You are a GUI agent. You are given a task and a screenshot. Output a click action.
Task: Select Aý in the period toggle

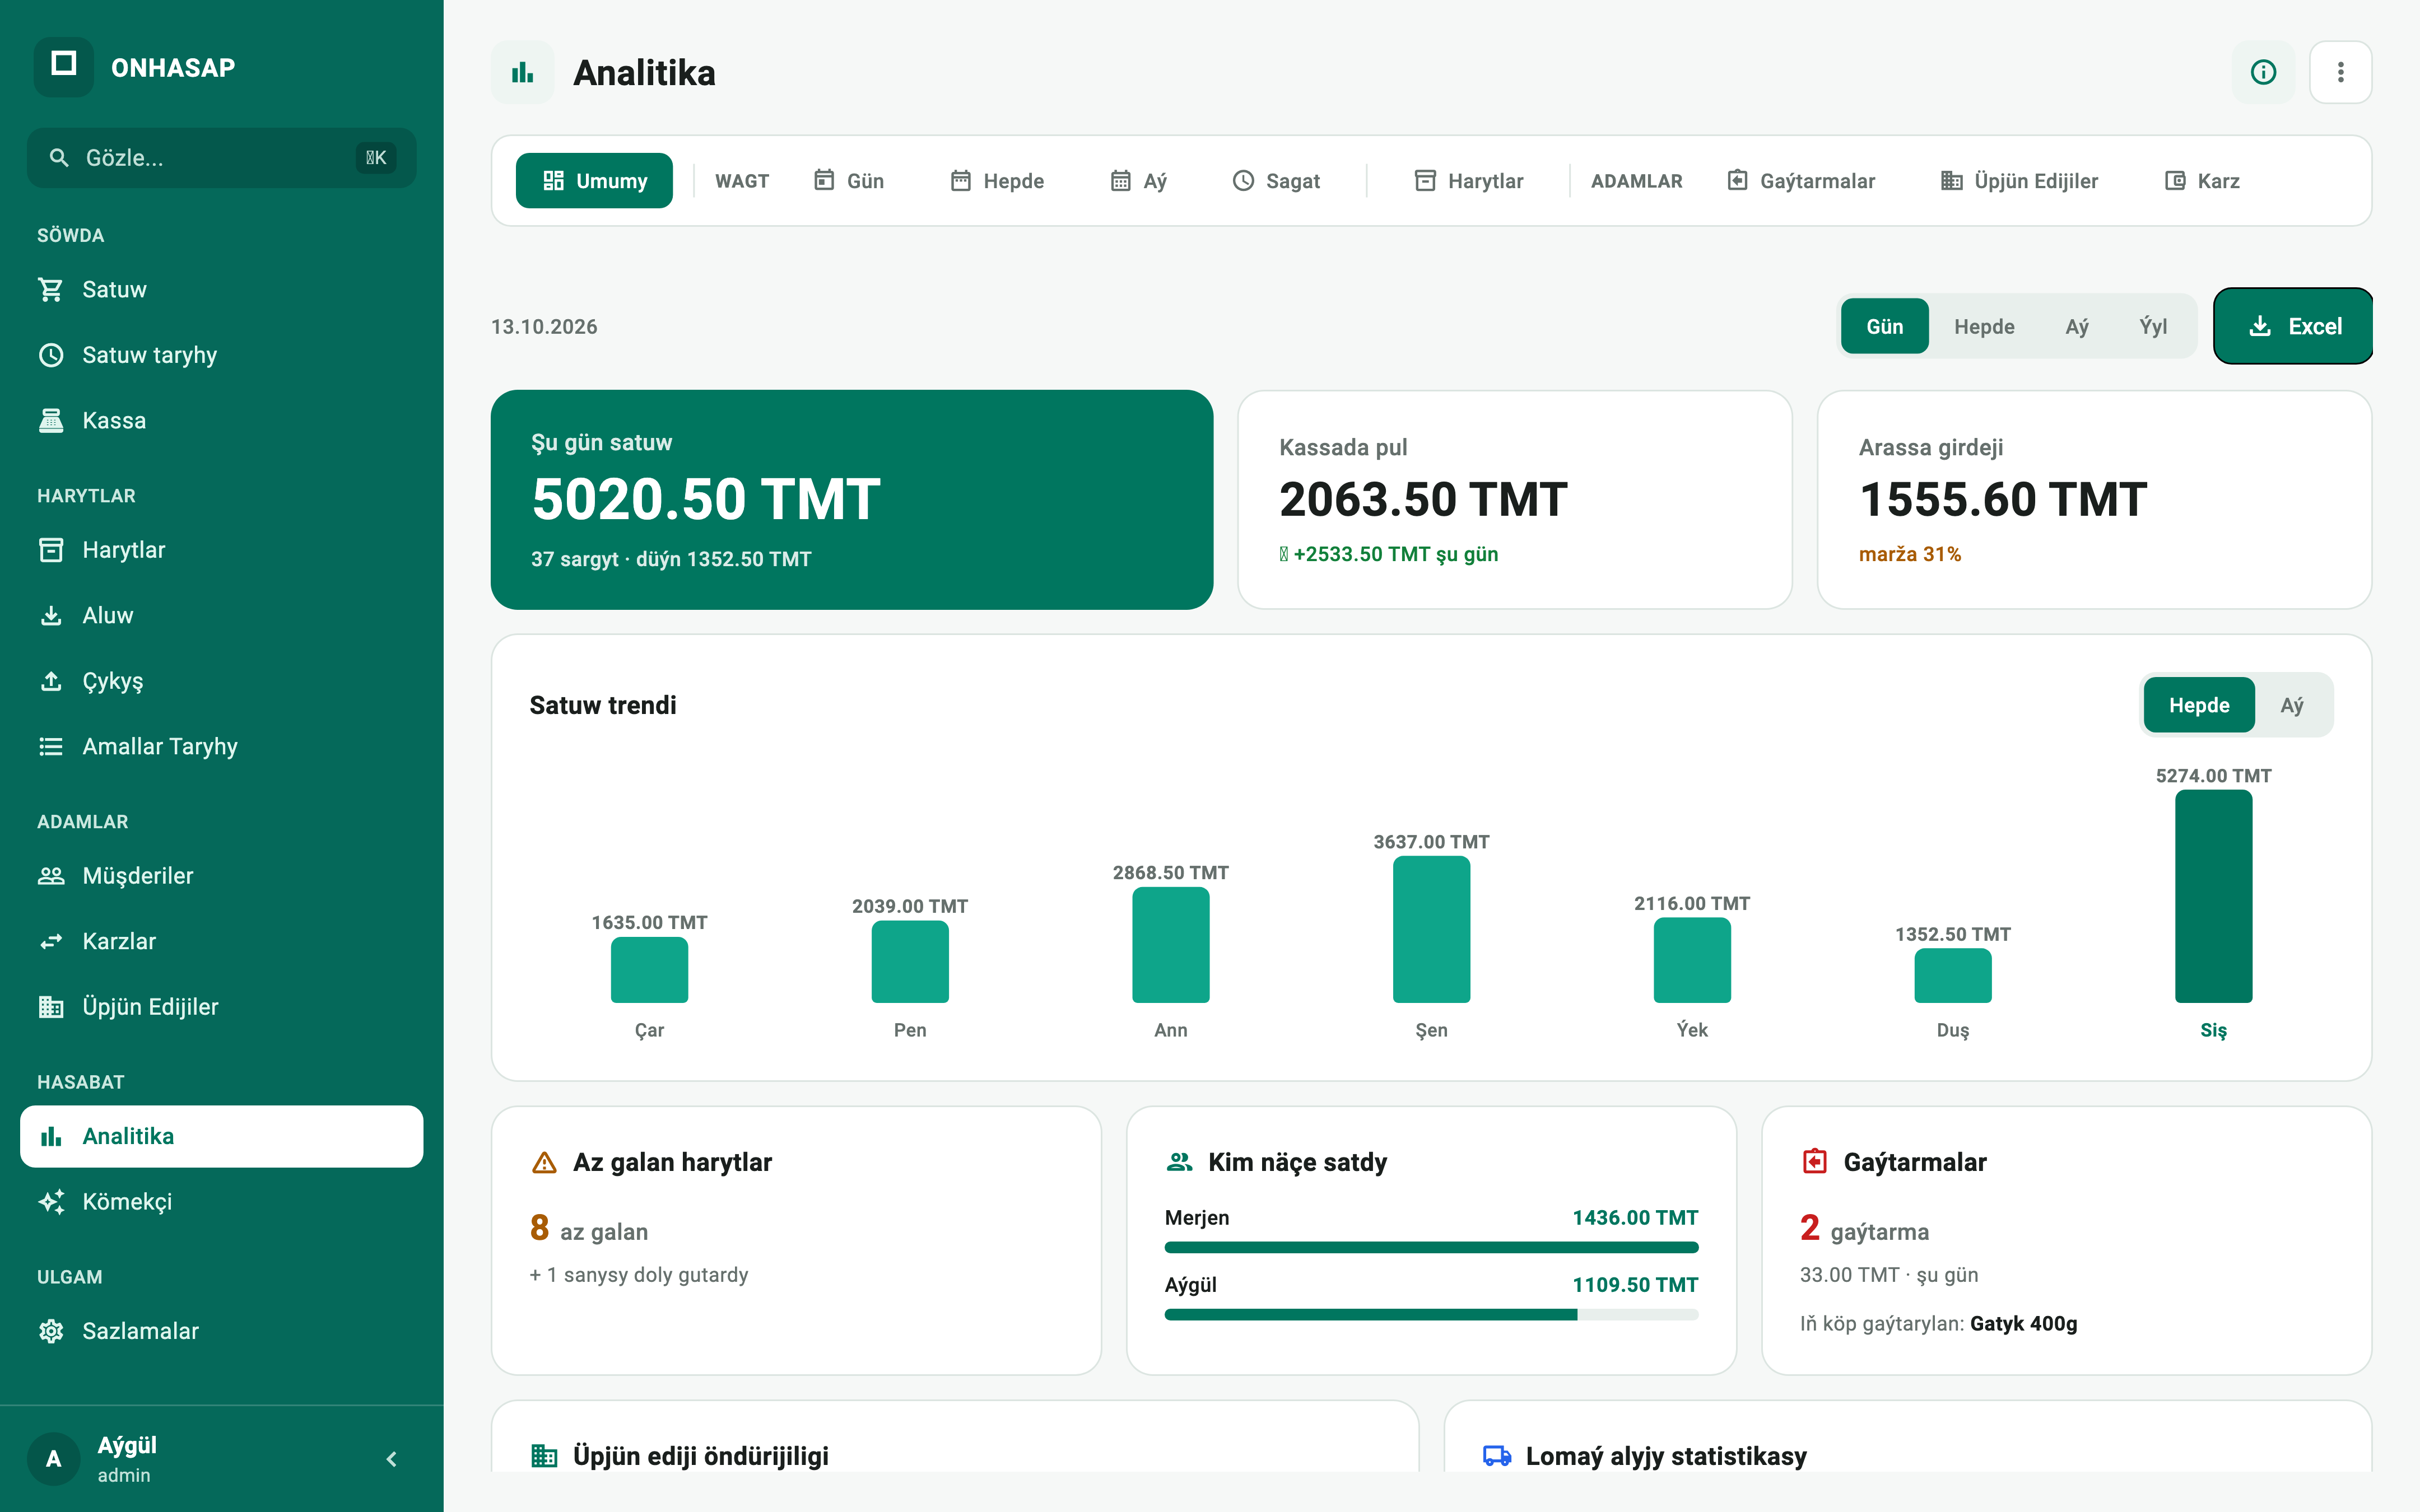(2077, 326)
